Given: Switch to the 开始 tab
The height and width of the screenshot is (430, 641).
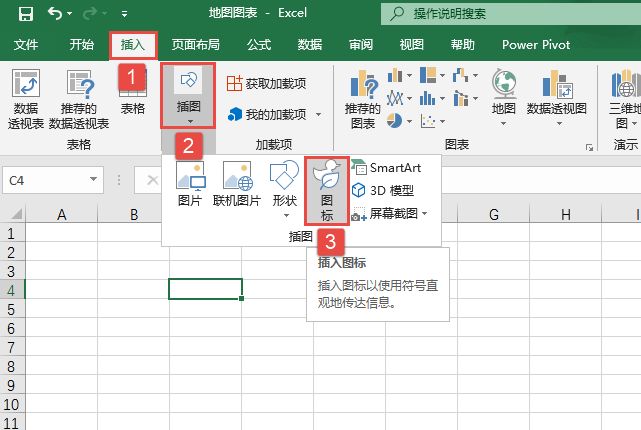Looking at the screenshot, I should point(81,44).
